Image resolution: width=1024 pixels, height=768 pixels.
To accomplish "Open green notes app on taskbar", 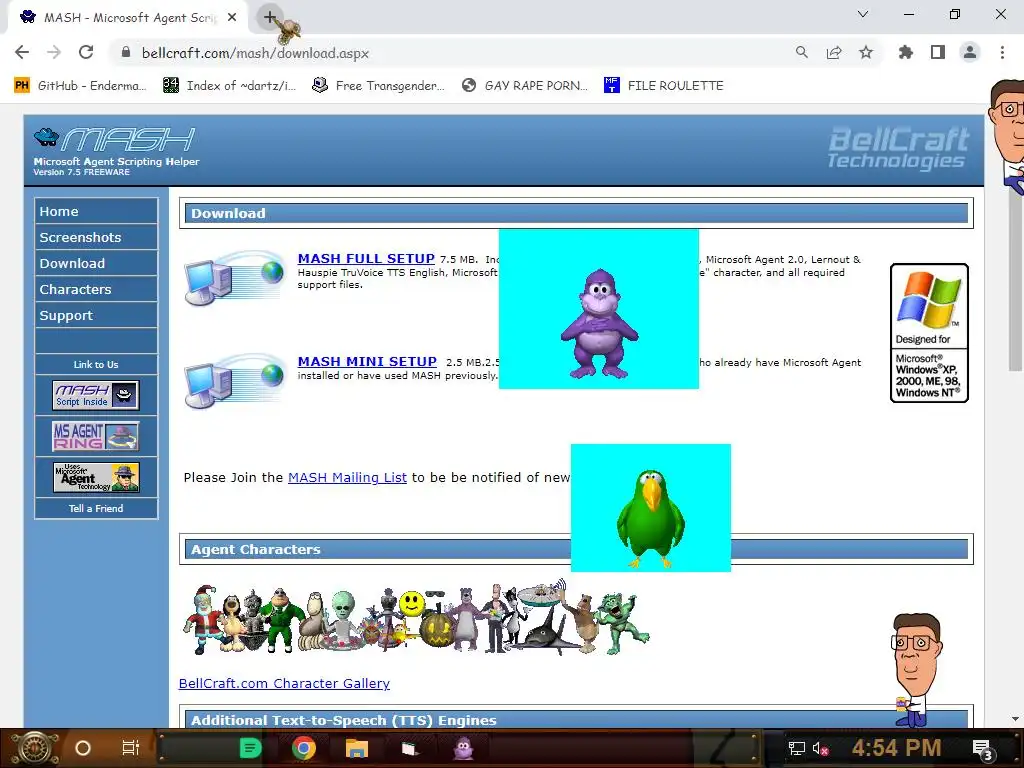I will click(x=251, y=748).
